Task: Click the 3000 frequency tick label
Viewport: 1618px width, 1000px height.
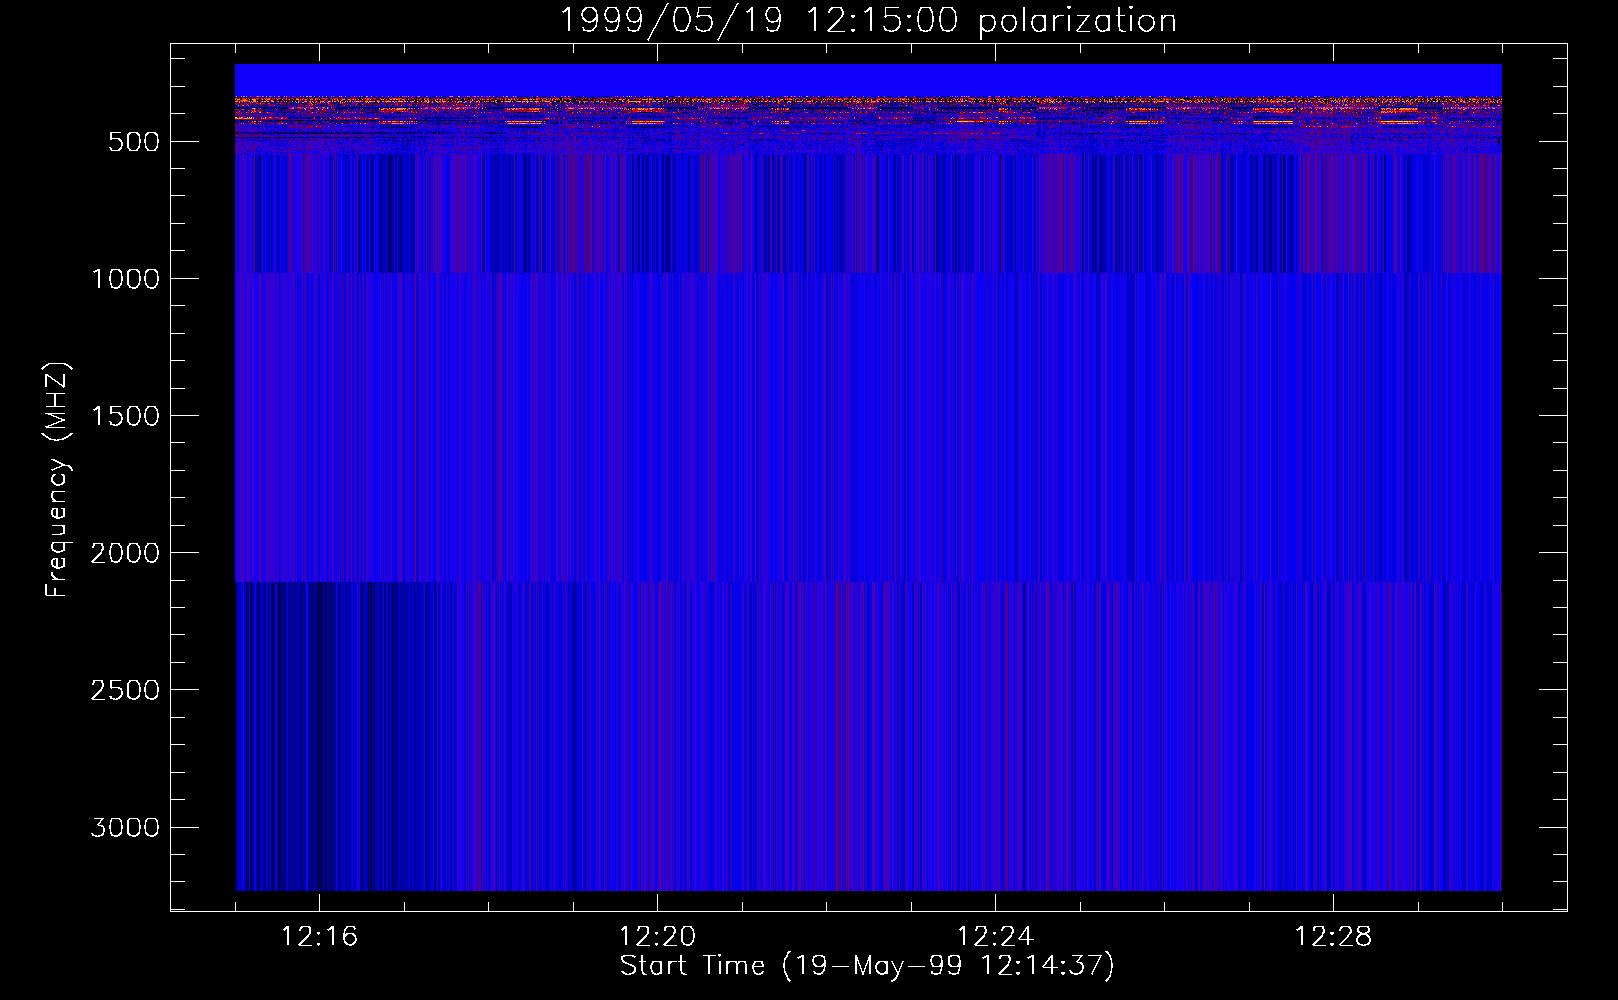Action: click(125, 827)
